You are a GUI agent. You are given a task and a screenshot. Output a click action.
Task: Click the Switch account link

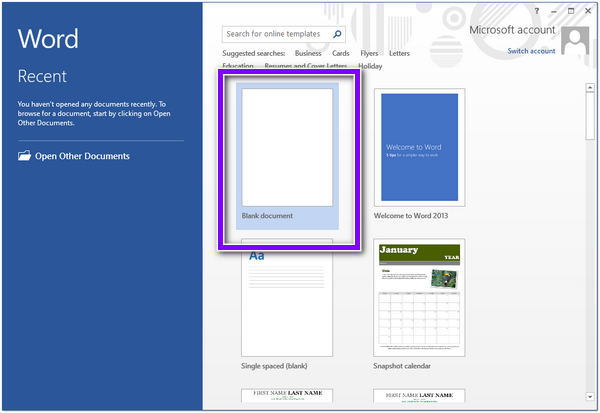(531, 51)
